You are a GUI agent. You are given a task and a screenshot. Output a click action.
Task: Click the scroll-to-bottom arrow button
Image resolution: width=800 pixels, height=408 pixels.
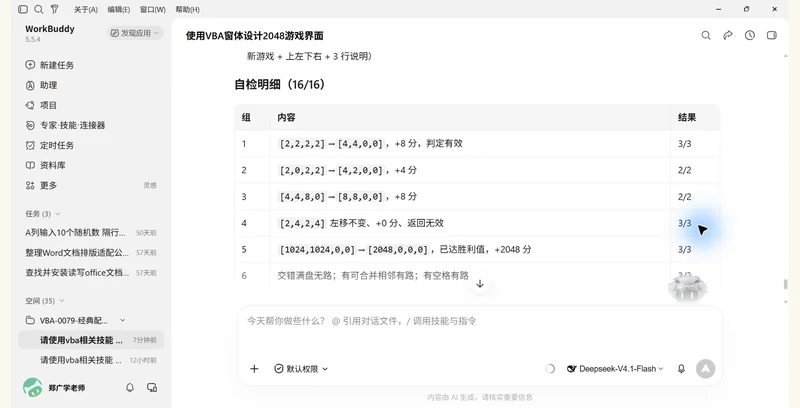click(x=480, y=284)
